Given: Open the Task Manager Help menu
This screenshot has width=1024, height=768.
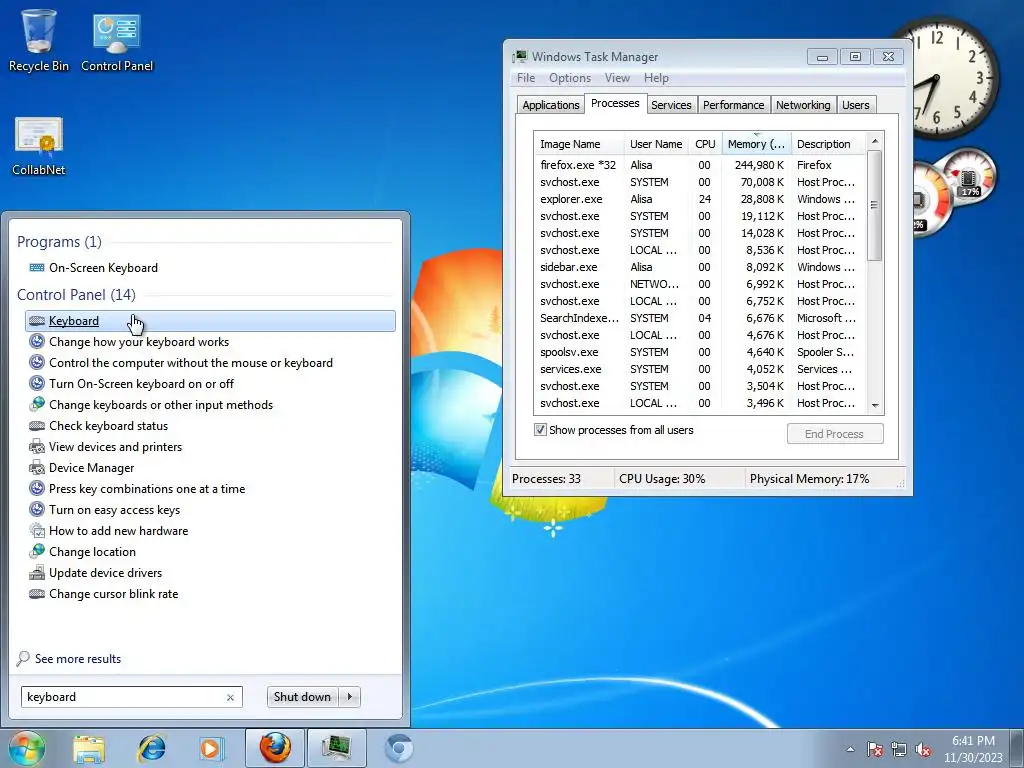Looking at the screenshot, I should point(656,78).
